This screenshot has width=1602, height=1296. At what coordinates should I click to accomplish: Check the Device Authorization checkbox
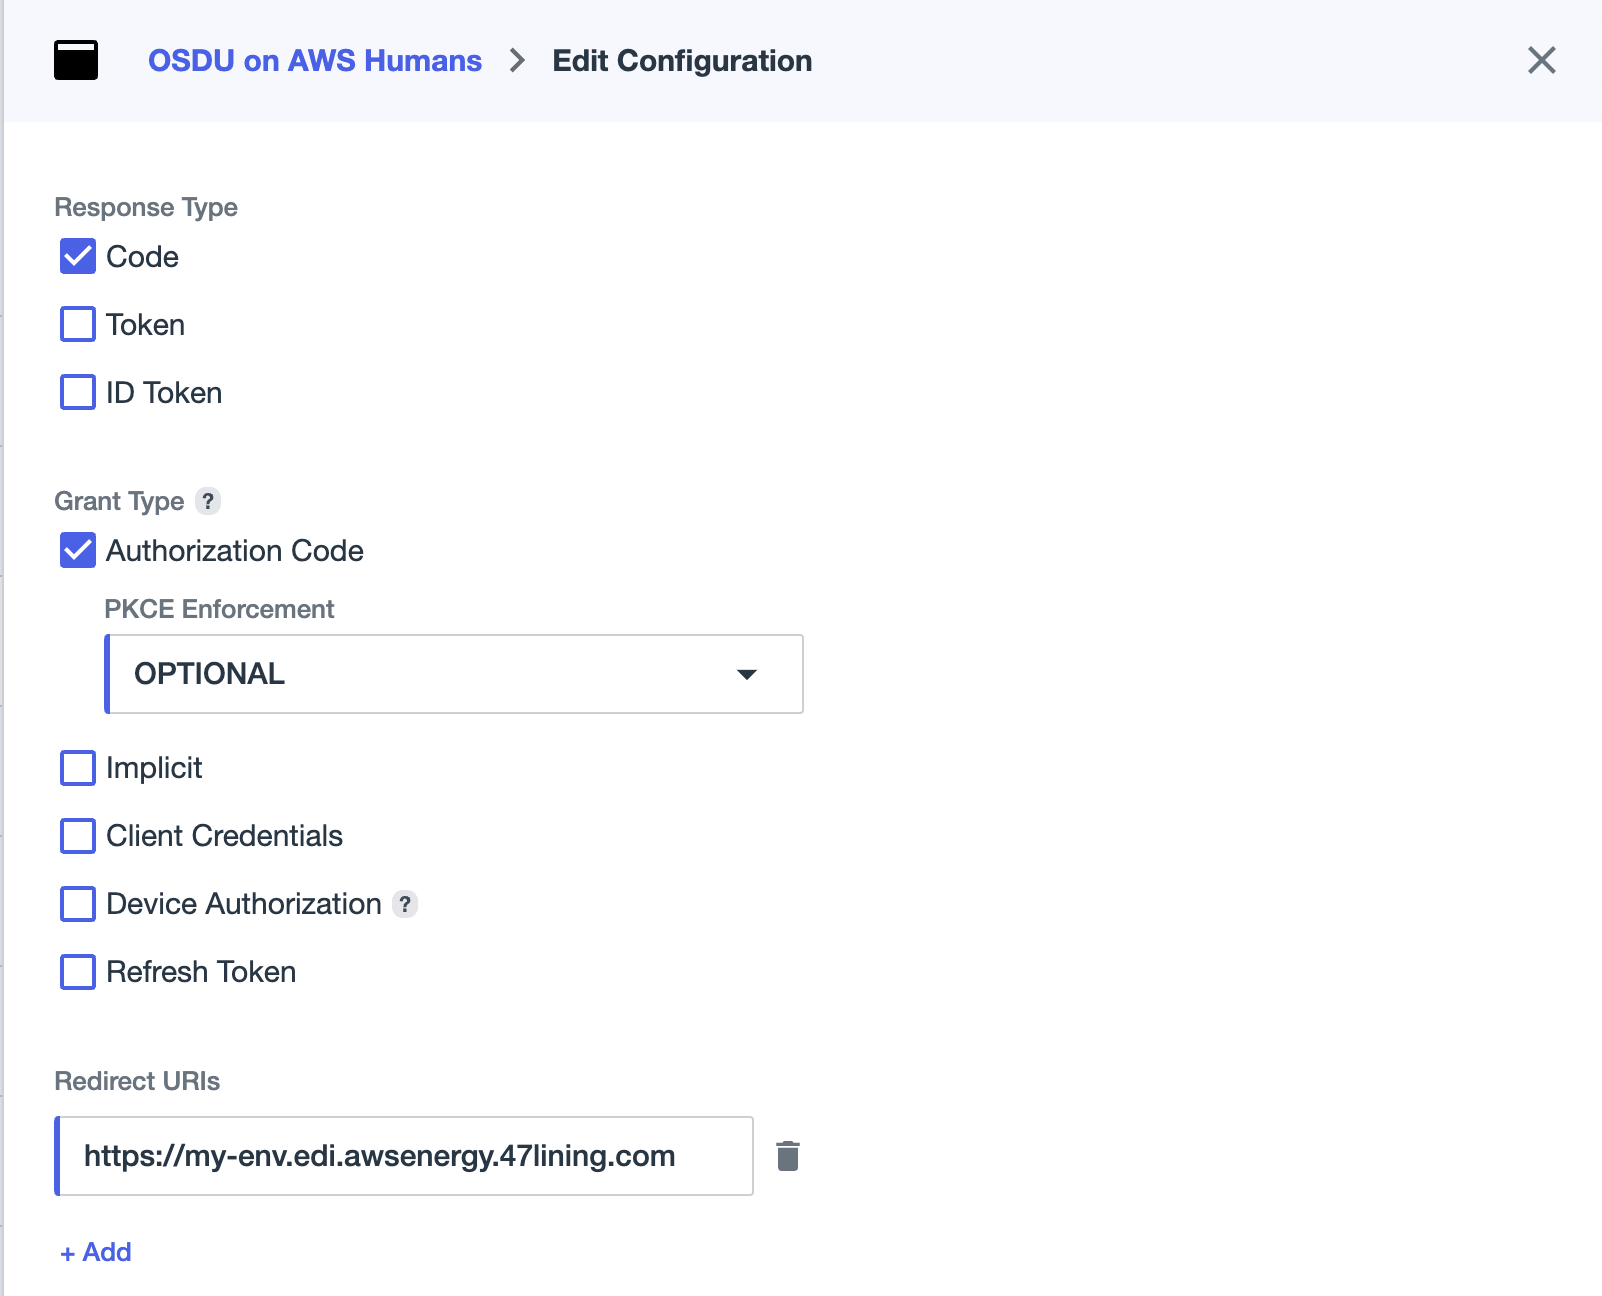coord(78,904)
